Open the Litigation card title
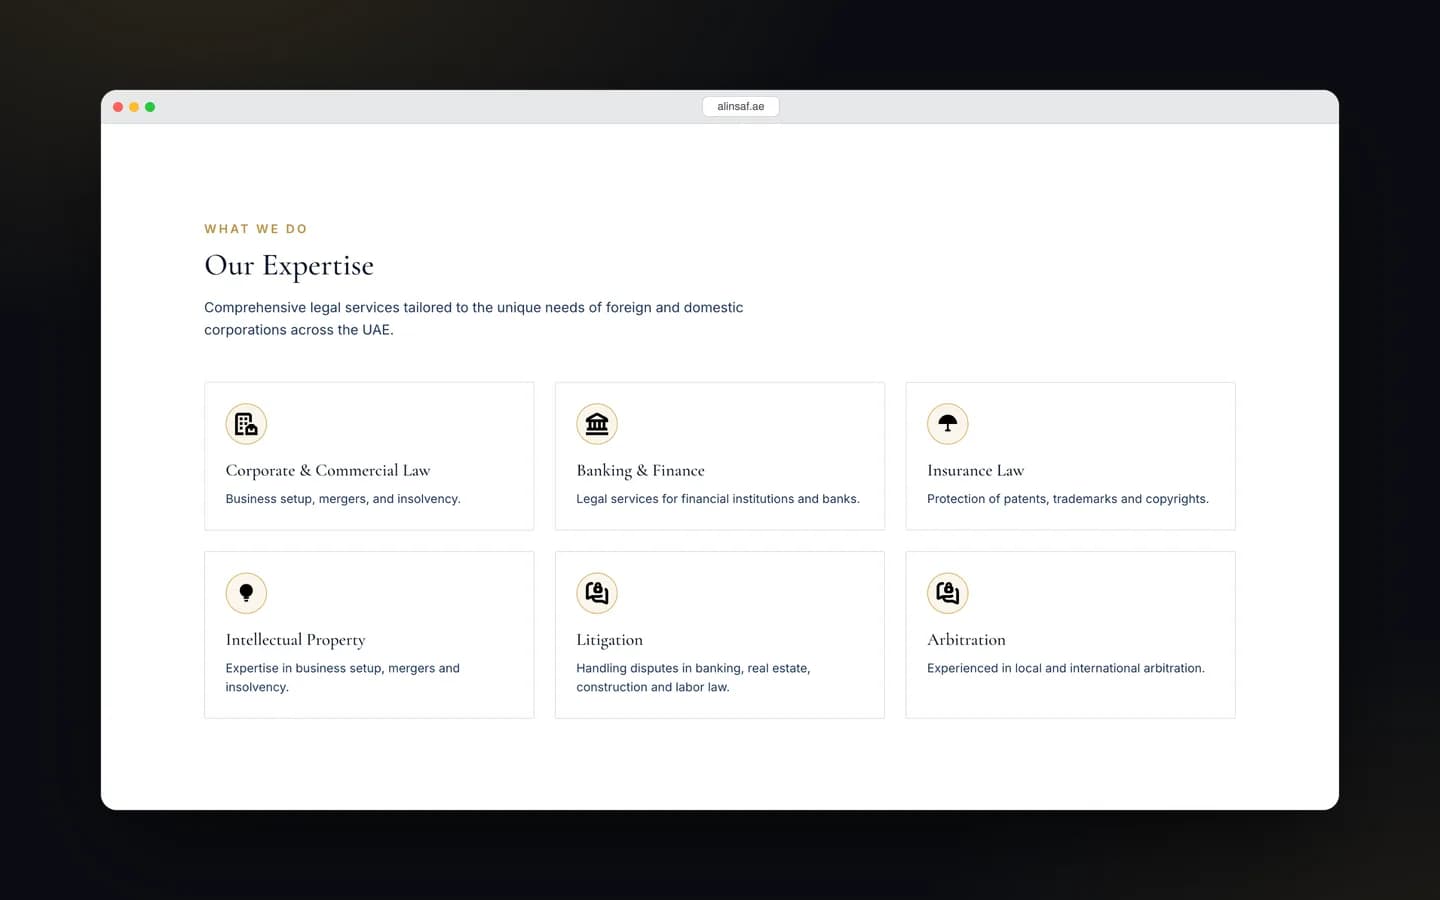This screenshot has height=900, width=1440. 609,640
